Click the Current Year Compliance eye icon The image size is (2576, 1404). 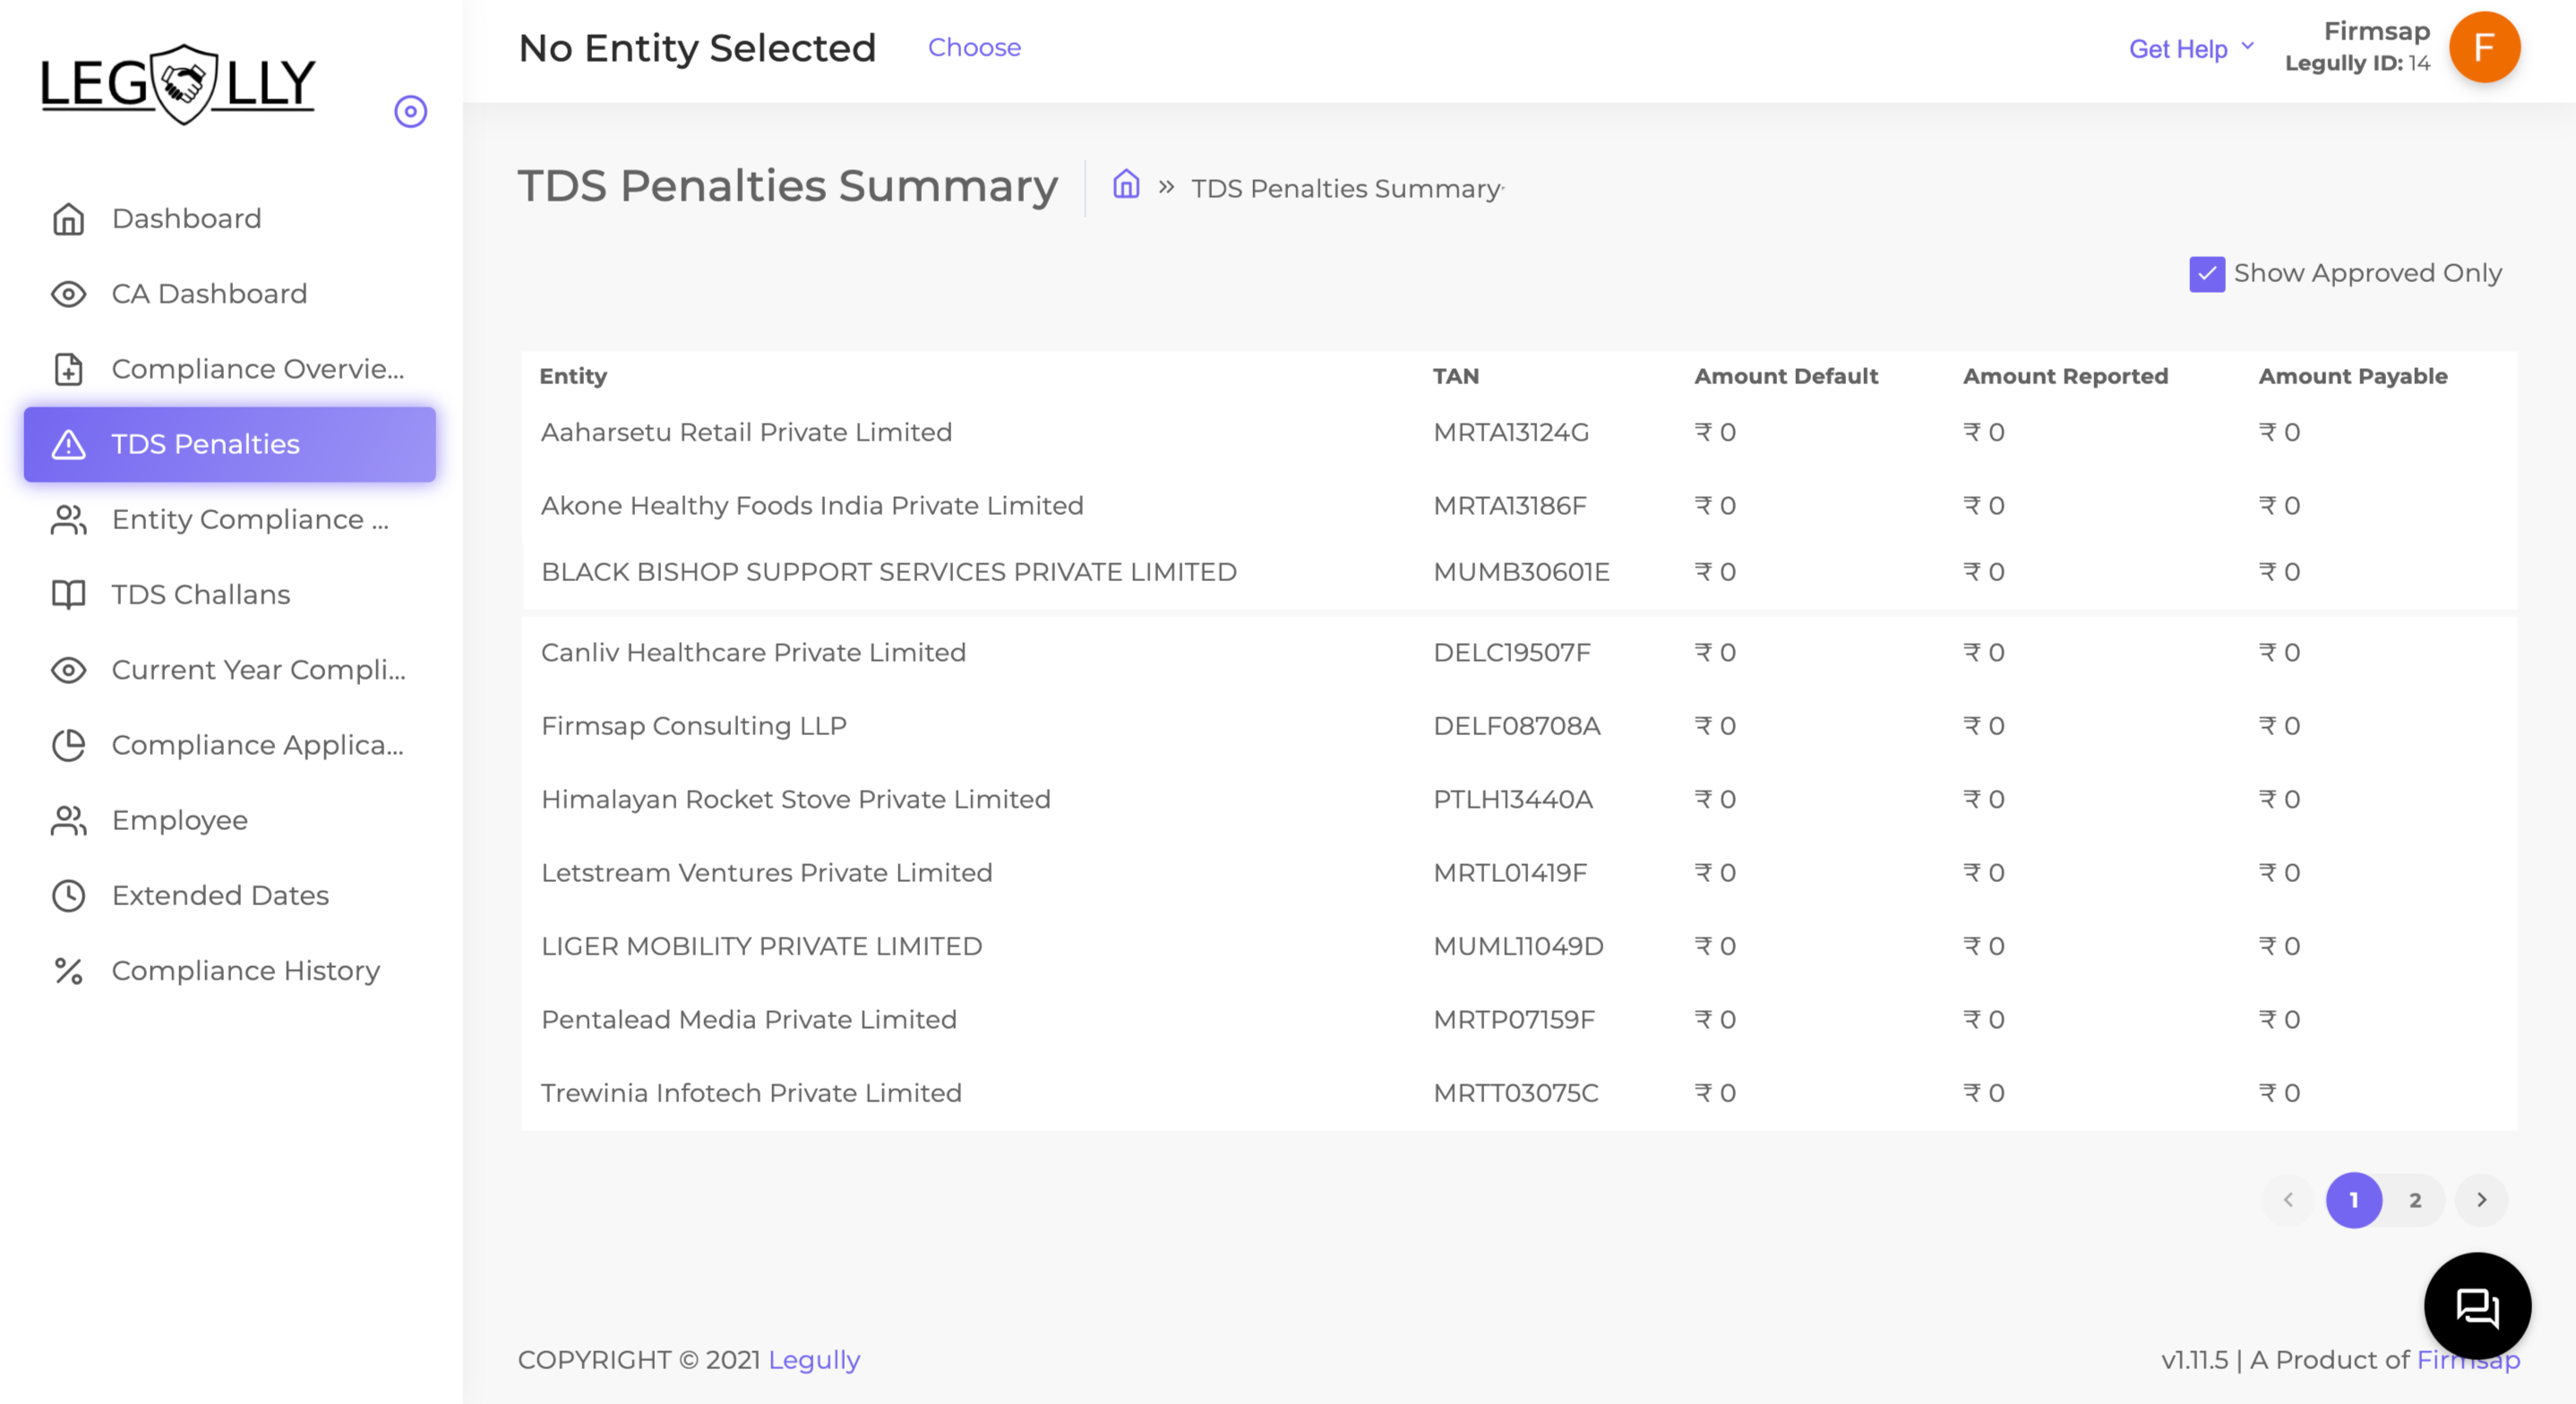click(68, 669)
